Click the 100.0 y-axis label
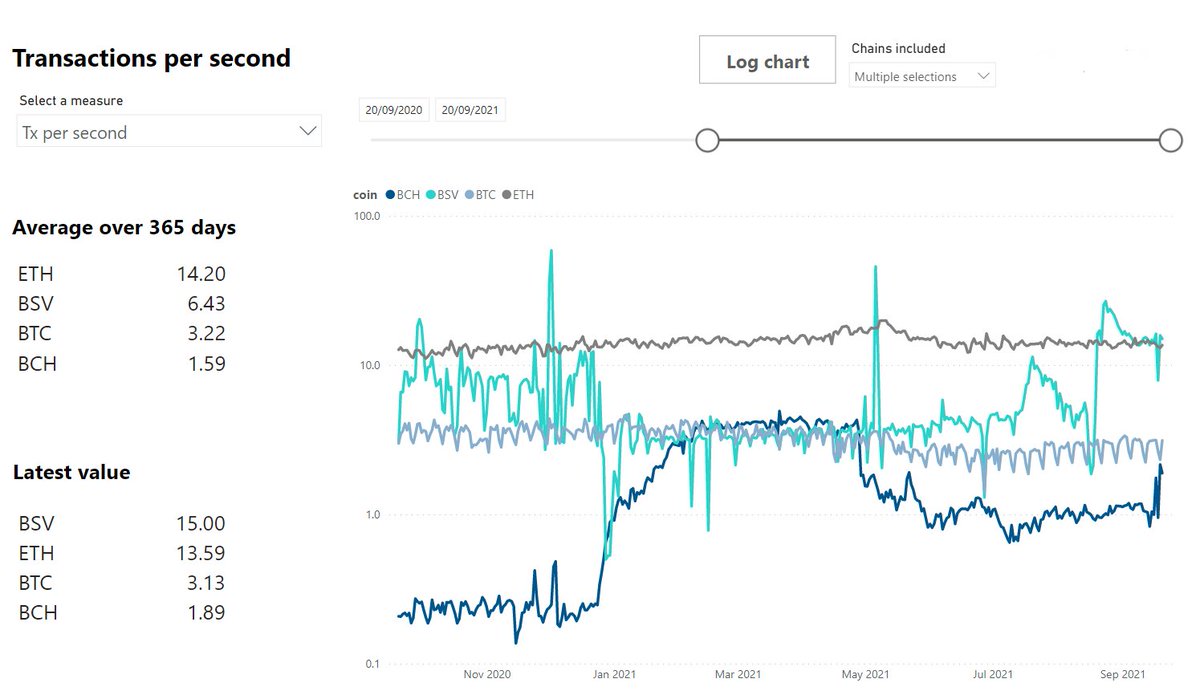 coord(367,216)
